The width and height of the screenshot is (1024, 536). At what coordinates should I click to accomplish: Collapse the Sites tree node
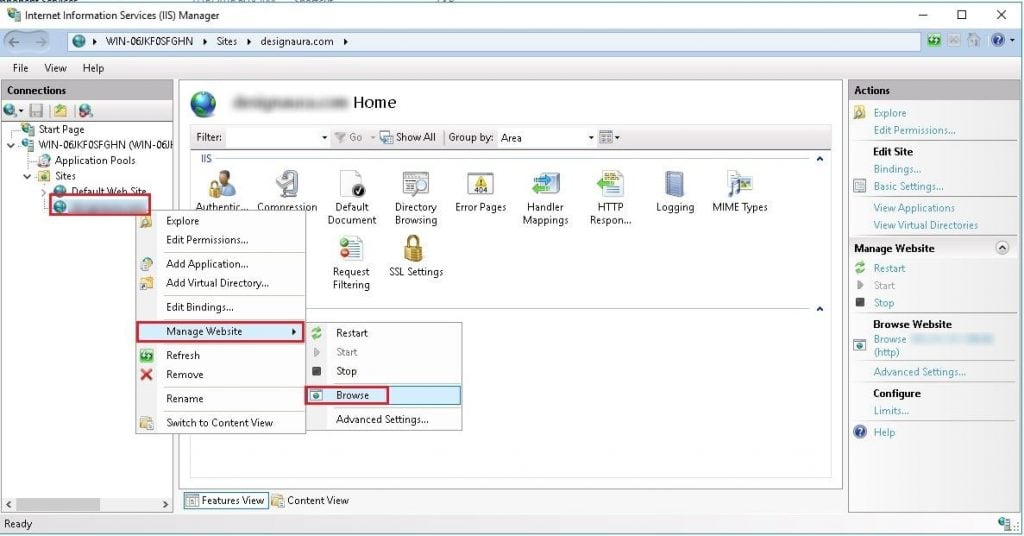27,176
